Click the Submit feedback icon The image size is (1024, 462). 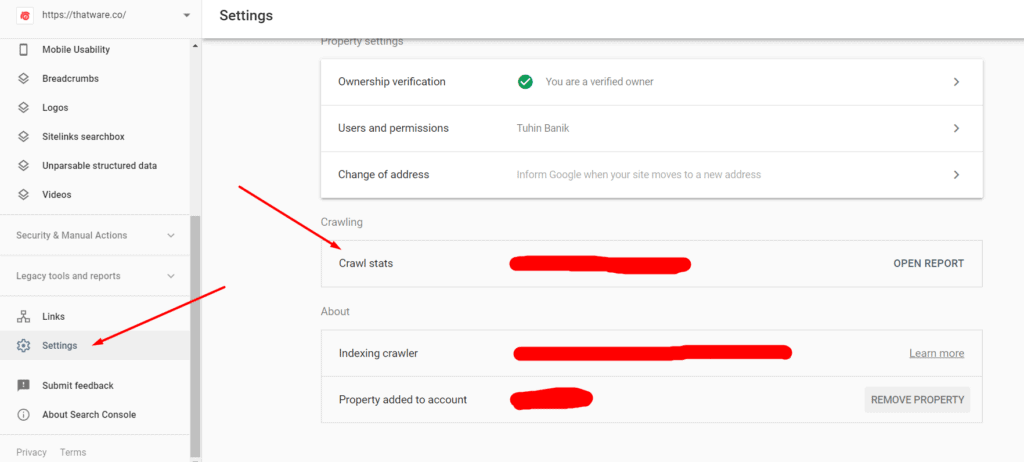click(x=24, y=386)
